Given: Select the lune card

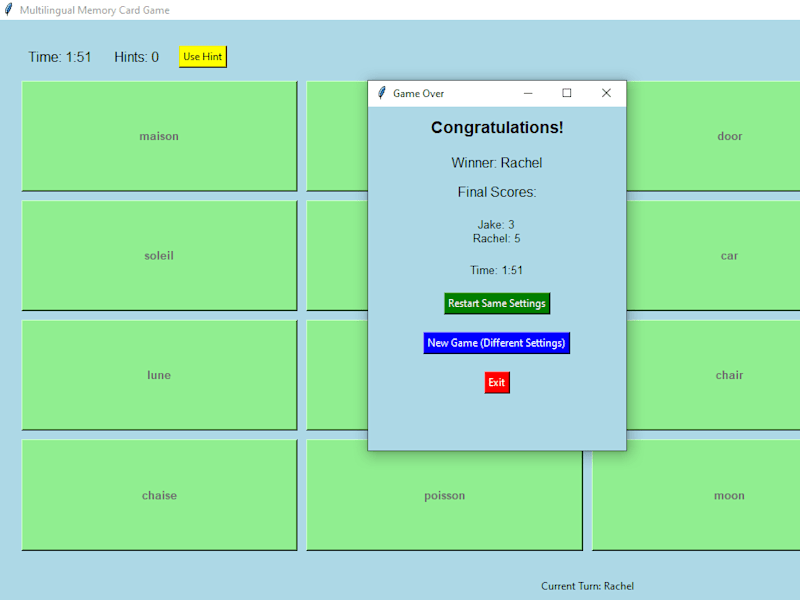Looking at the screenshot, I should 159,375.
